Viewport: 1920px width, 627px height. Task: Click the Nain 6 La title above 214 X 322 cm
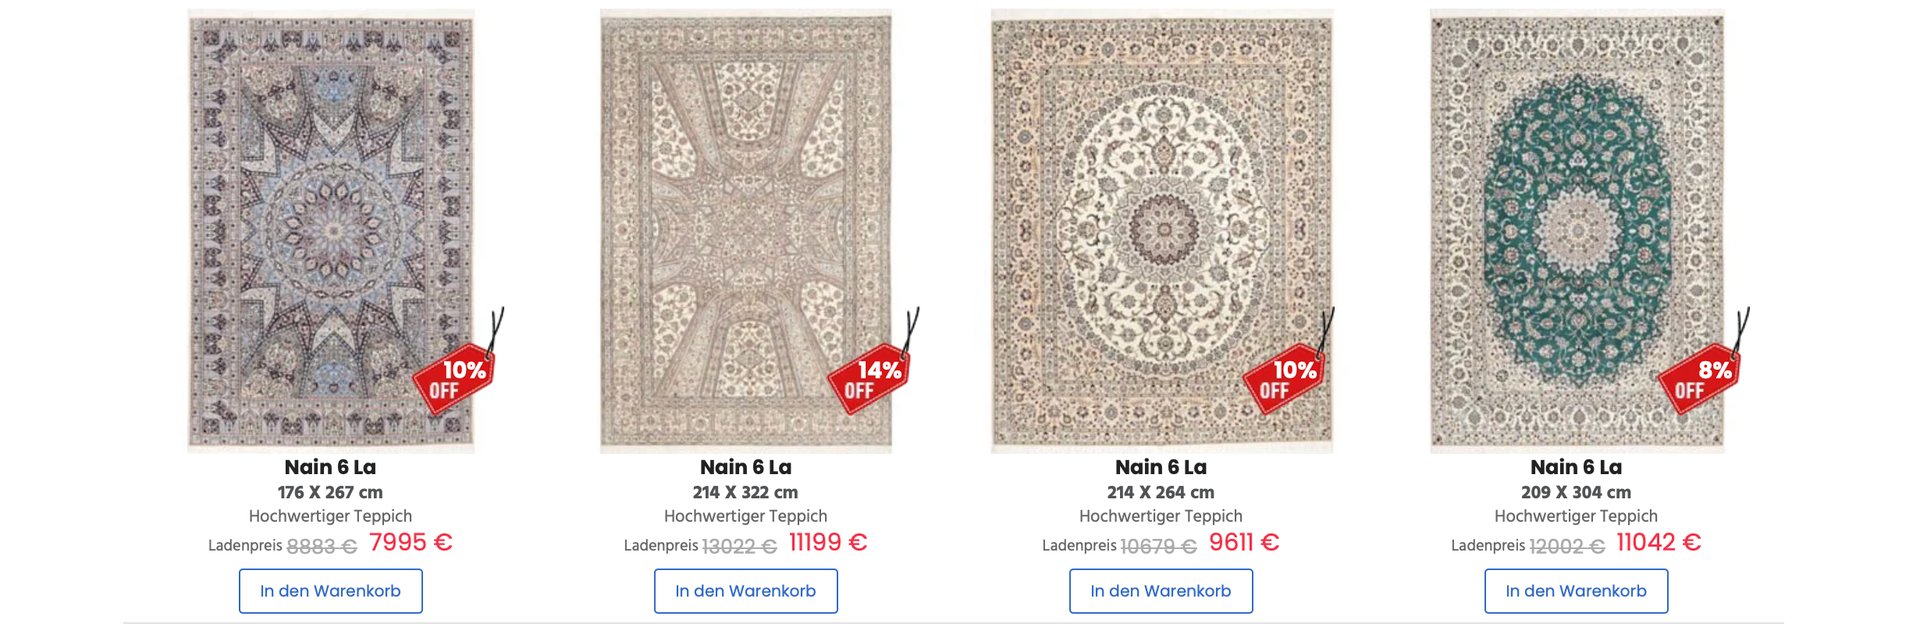(745, 467)
